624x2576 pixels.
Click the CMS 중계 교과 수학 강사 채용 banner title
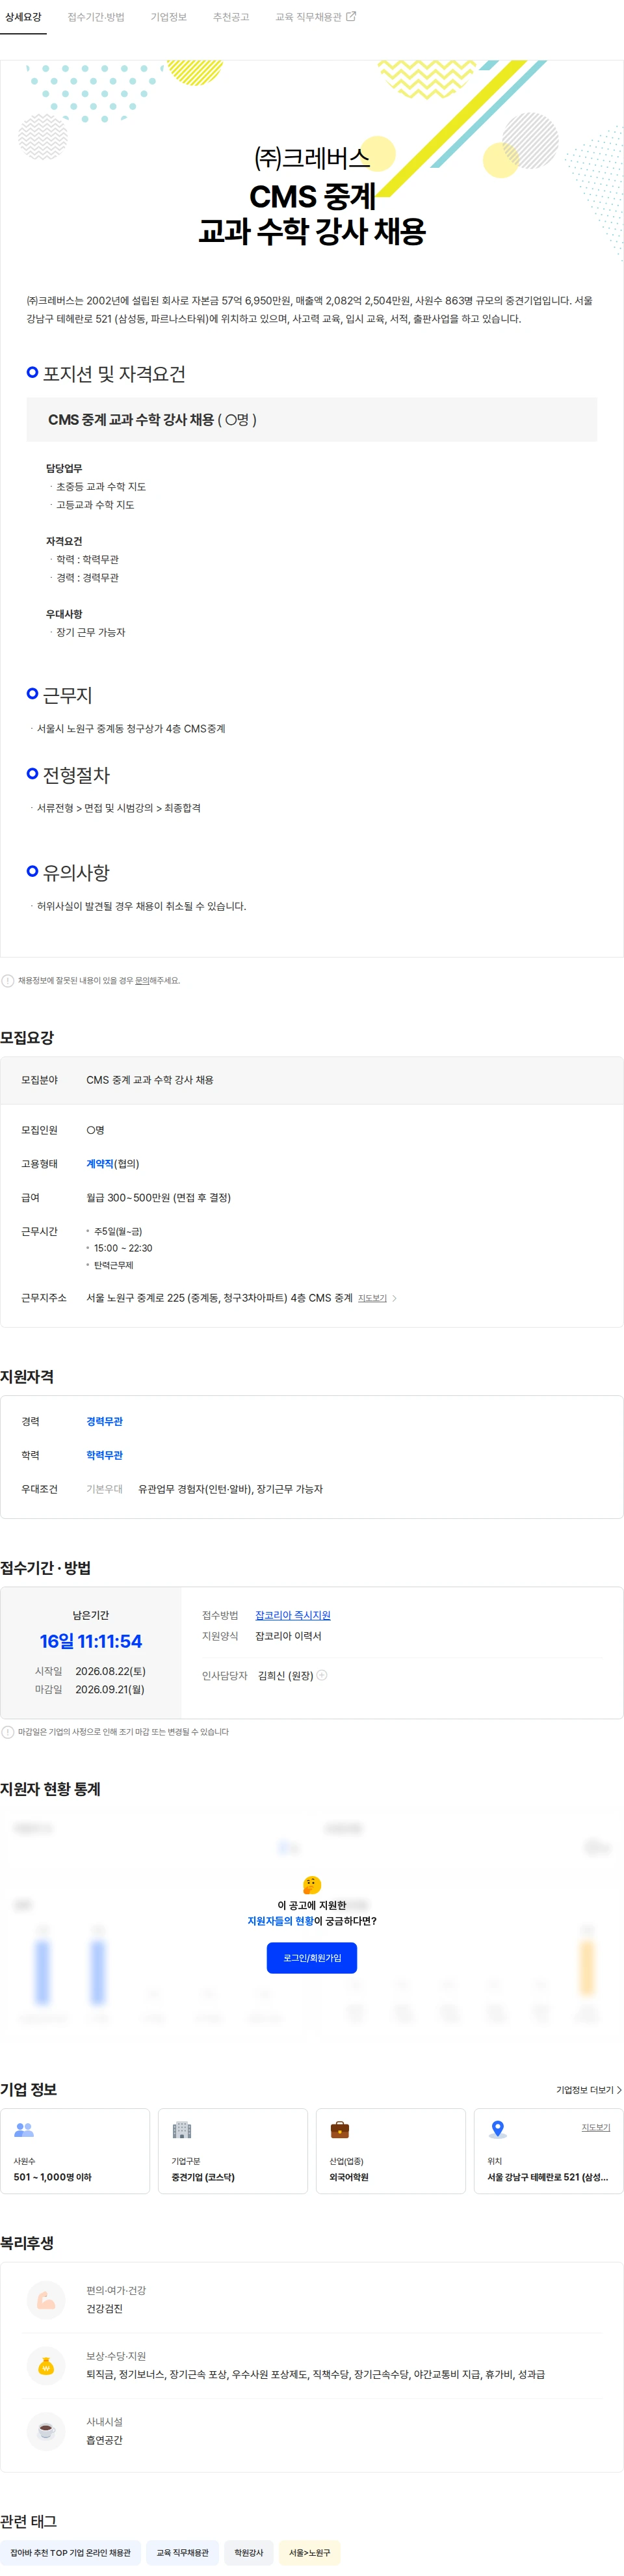click(312, 214)
